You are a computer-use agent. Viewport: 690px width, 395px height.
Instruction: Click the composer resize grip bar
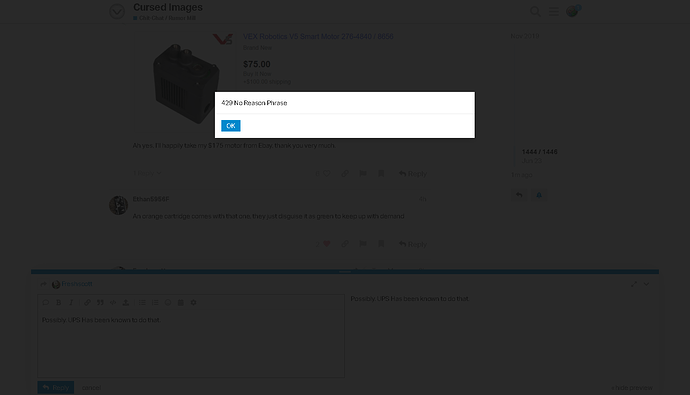pos(345,272)
